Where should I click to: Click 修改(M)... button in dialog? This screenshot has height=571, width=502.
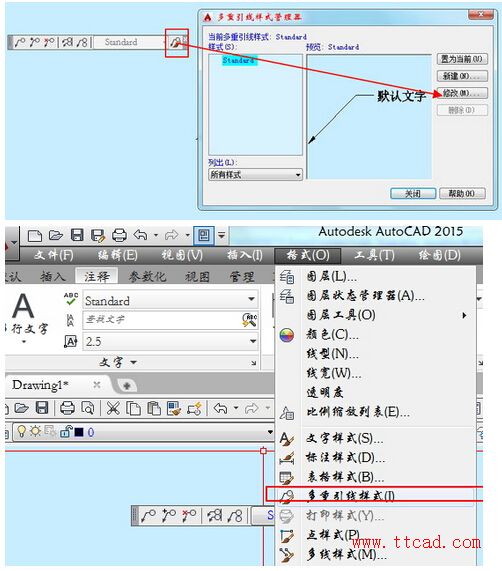coord(462,93)
